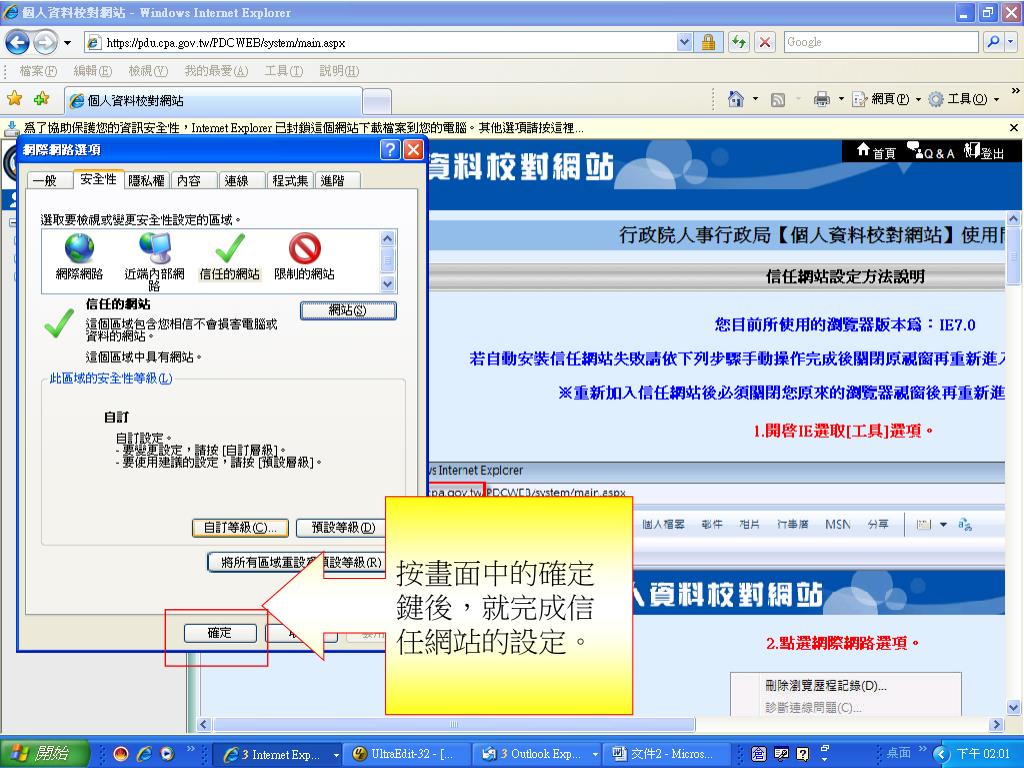Click the zone list scroll down arrow
Screen dimensions: 1024x768
click(388, 284)
